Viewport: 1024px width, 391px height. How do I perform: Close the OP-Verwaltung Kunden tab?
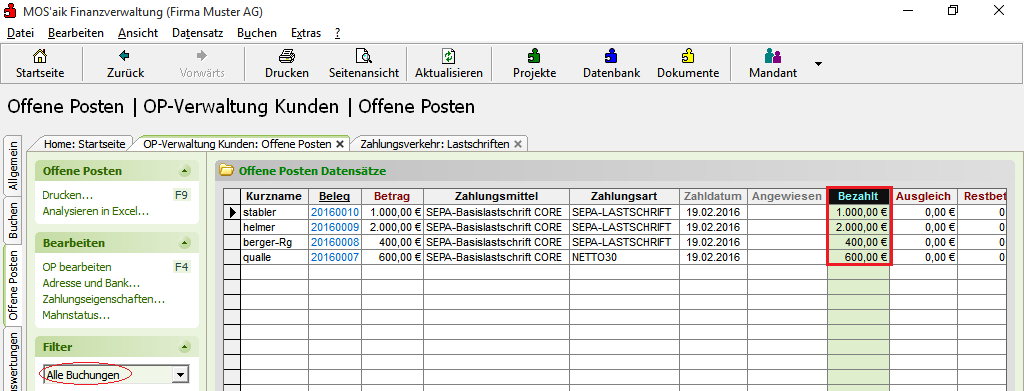point(340,144)
